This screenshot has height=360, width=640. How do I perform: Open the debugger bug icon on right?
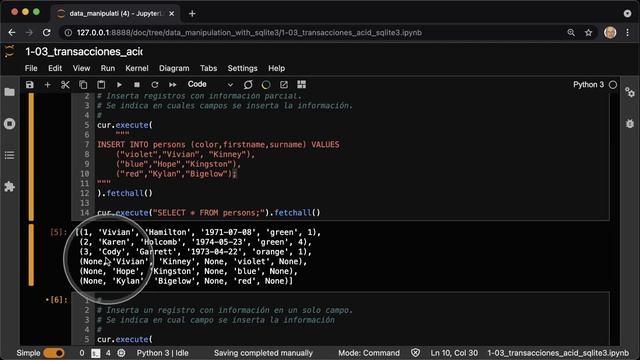coord(630,123)
